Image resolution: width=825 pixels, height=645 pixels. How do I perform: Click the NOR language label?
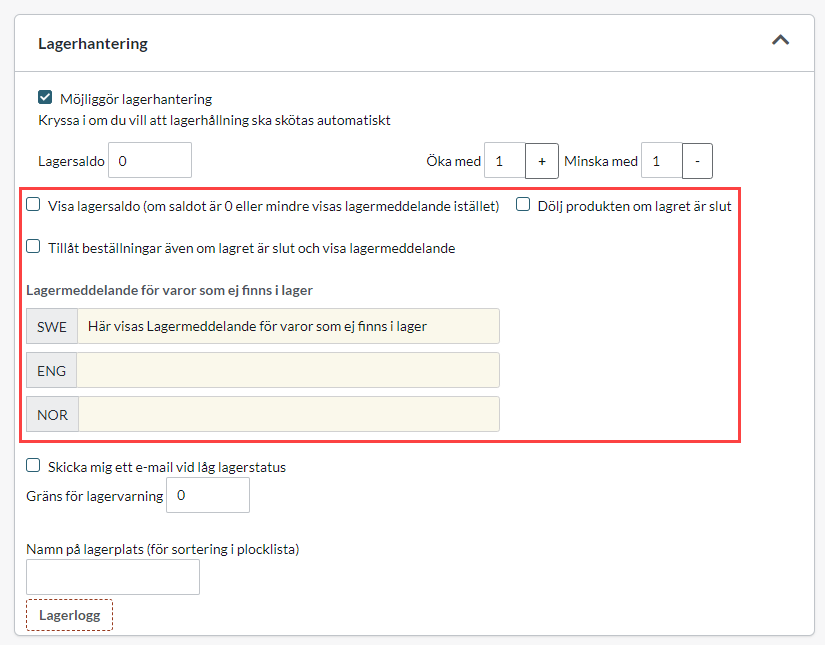(52, 414)
